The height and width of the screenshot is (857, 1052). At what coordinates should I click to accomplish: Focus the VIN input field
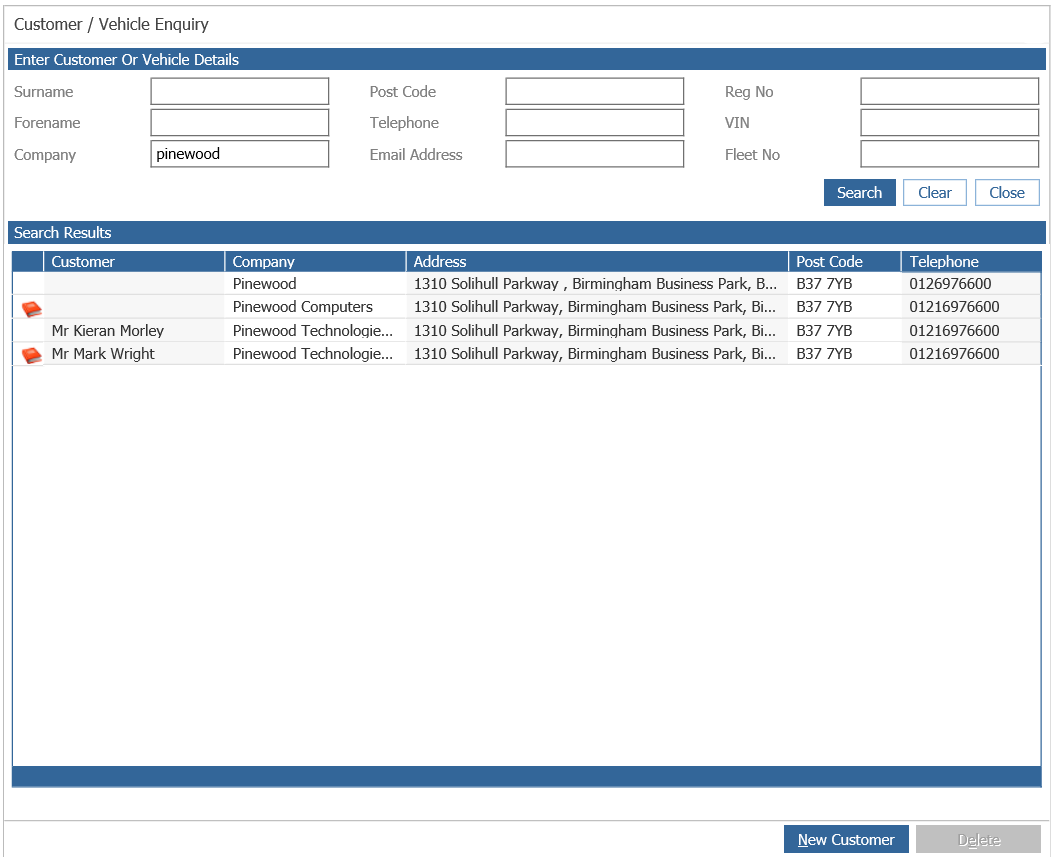tap(949, 123)
